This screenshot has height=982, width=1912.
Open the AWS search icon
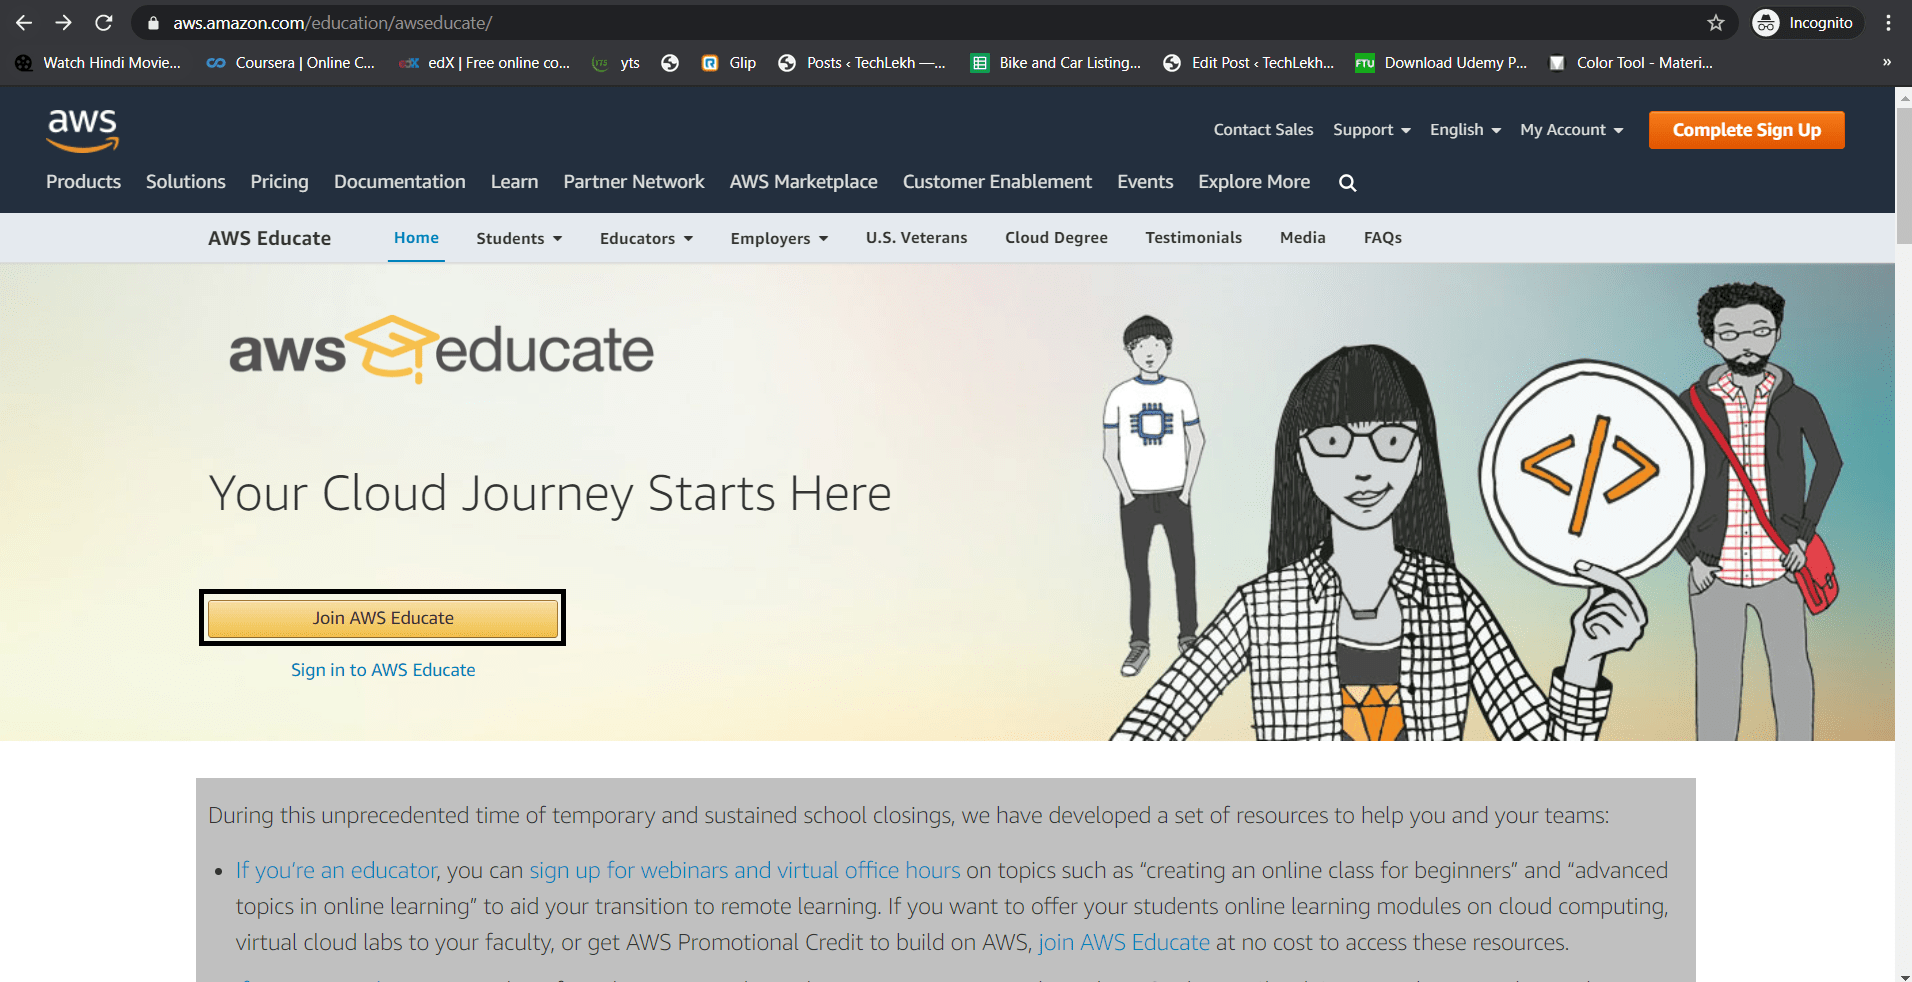(1347, 182)
